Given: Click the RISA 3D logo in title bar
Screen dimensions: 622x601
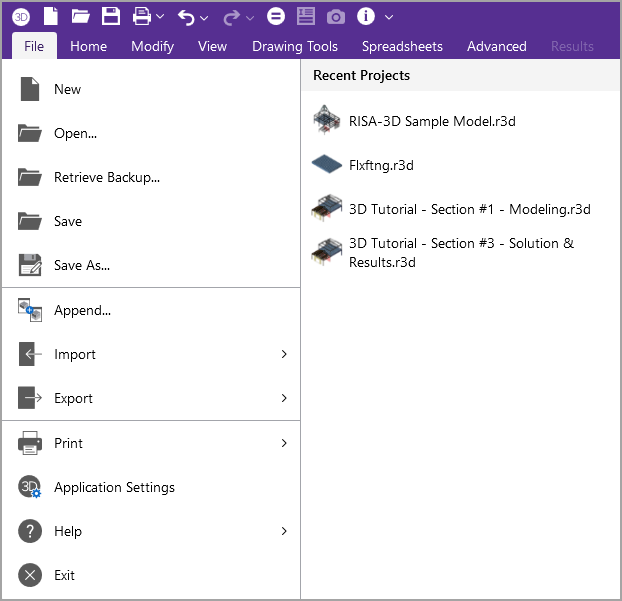Looking at the screenshot, I should coord(20,16).
